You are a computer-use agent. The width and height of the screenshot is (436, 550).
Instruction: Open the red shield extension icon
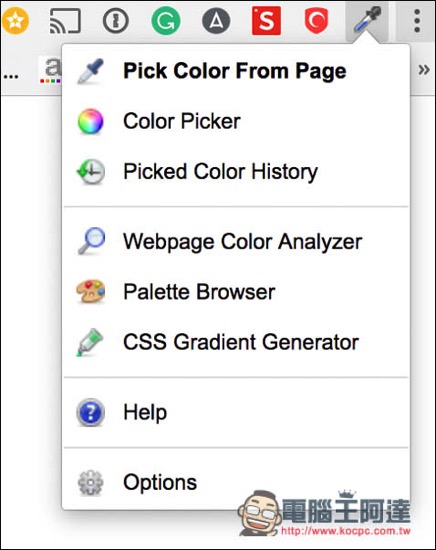(x=316, y=21)
